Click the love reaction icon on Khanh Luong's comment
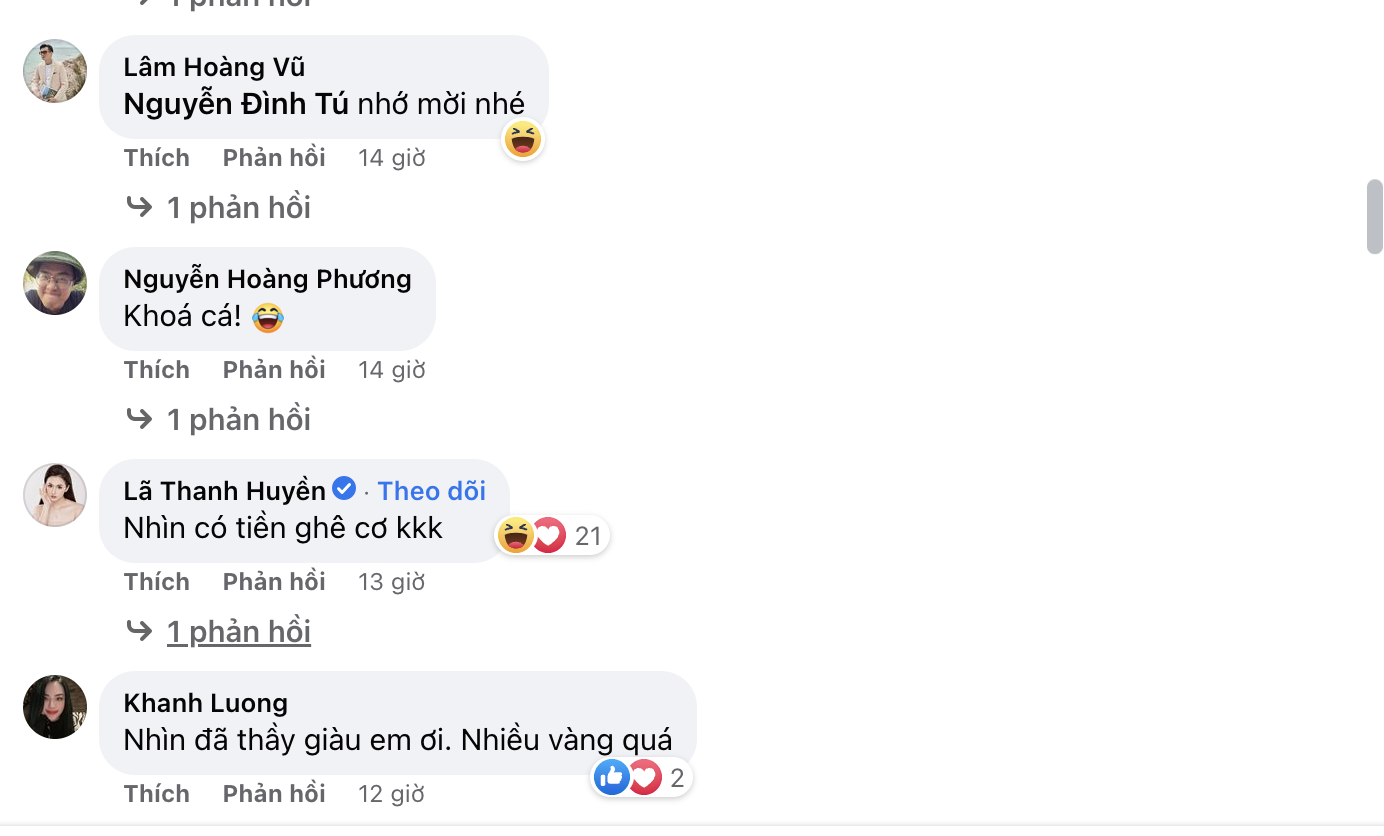The width and height of the screenshot is (1384, 836). click(x=644, y=776)
